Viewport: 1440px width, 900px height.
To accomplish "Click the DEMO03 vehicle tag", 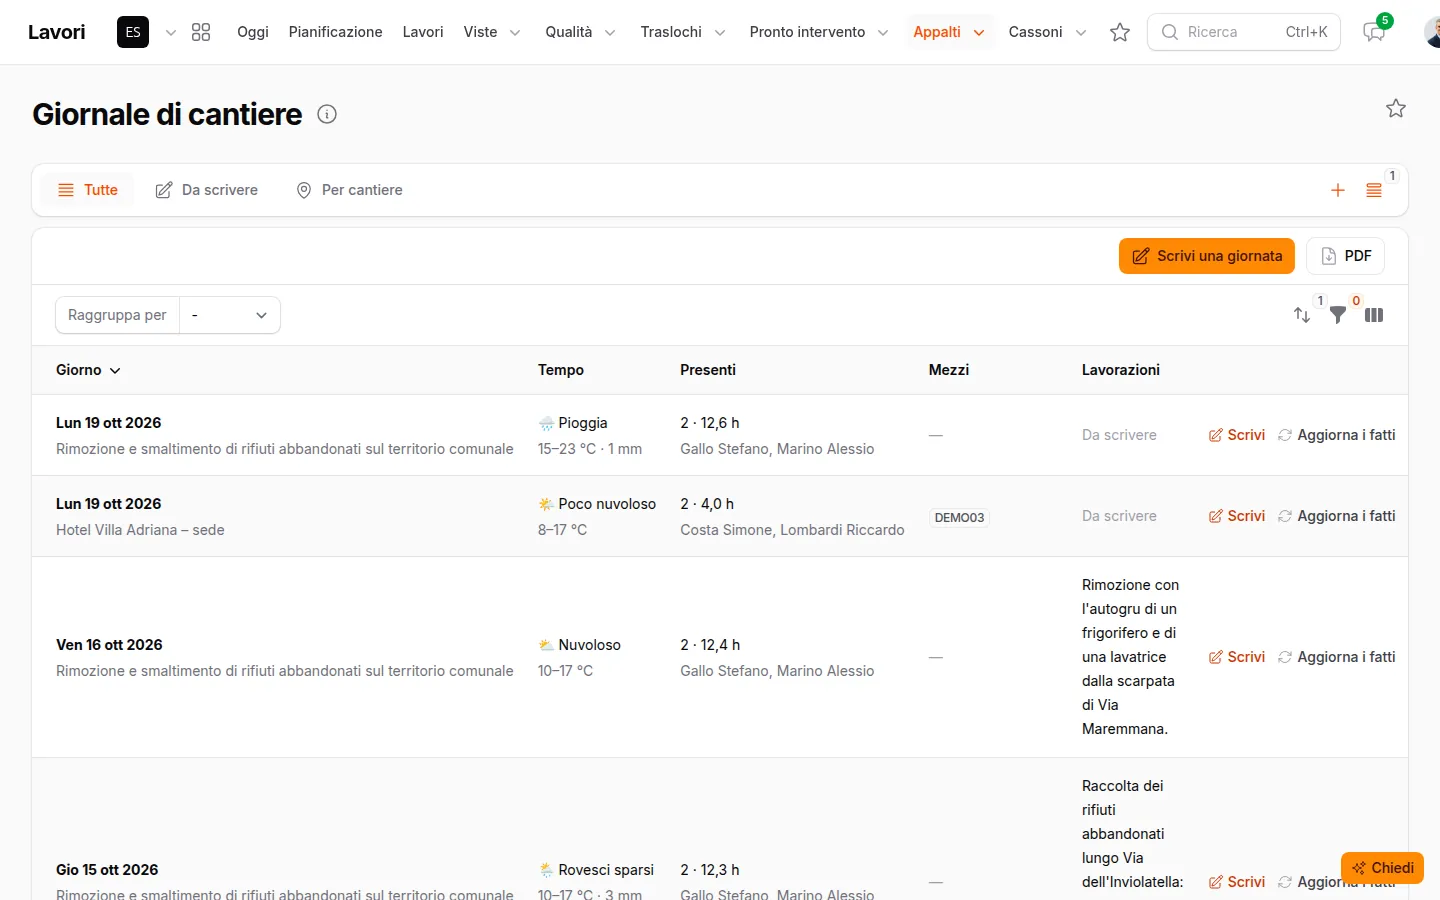I will tap(959, 517).
